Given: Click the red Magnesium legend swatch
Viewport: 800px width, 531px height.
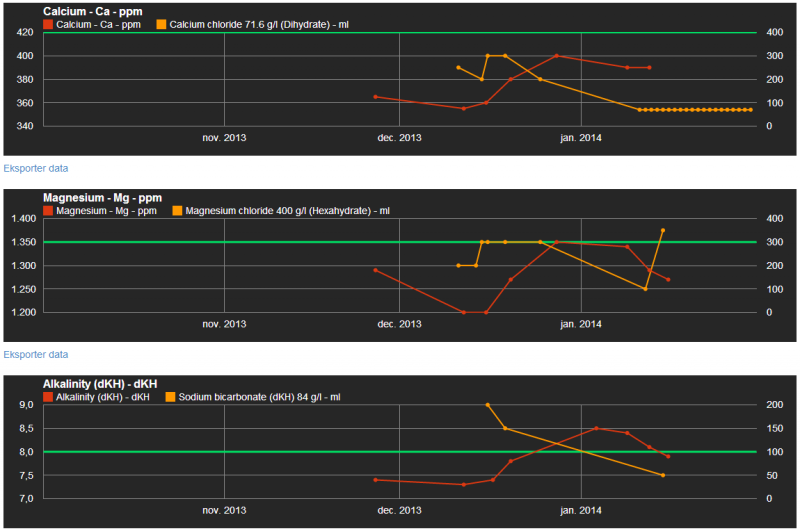Looking at the screenshot, I should pos(48,211).
